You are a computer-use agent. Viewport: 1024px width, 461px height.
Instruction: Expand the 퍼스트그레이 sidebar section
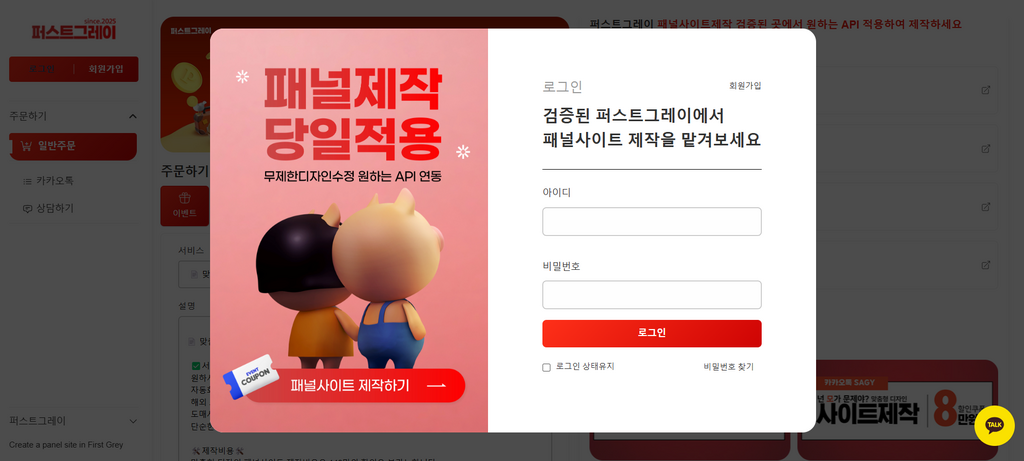pos(133,421)
